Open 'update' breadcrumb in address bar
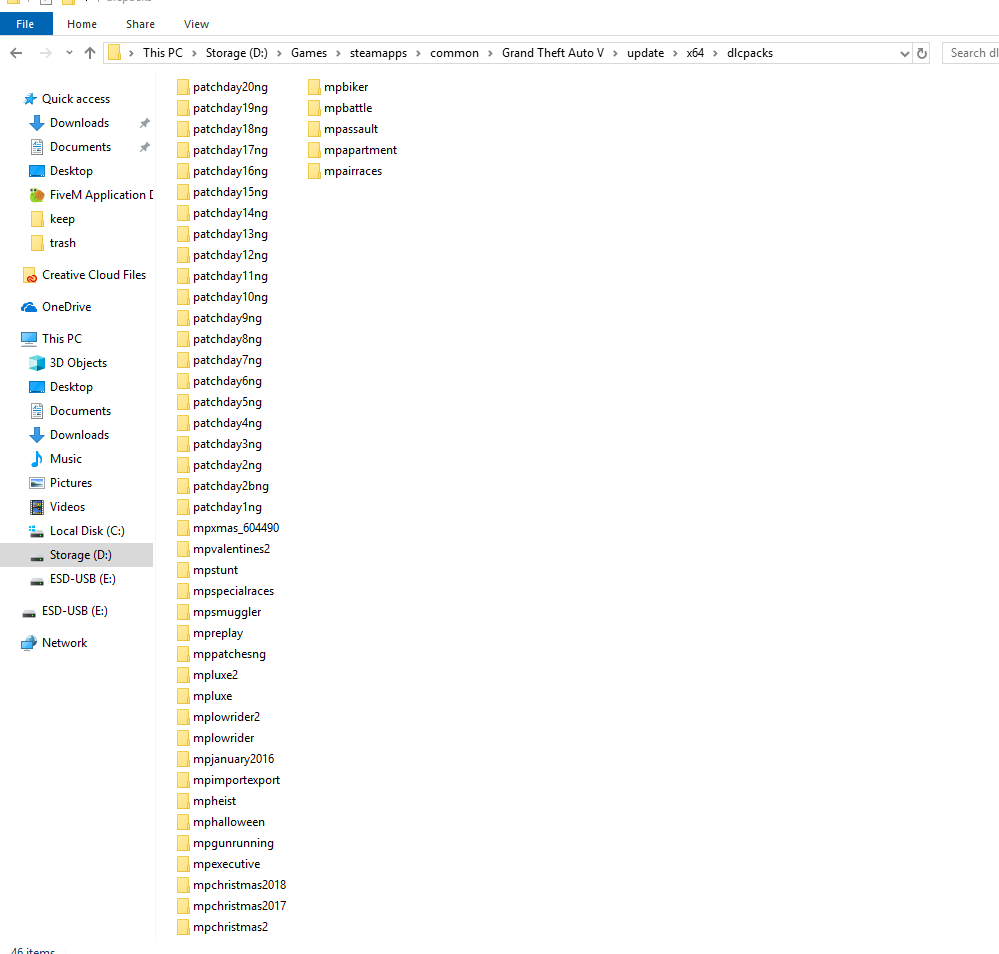Screen dimensions: 999x954 click(645, 53)
